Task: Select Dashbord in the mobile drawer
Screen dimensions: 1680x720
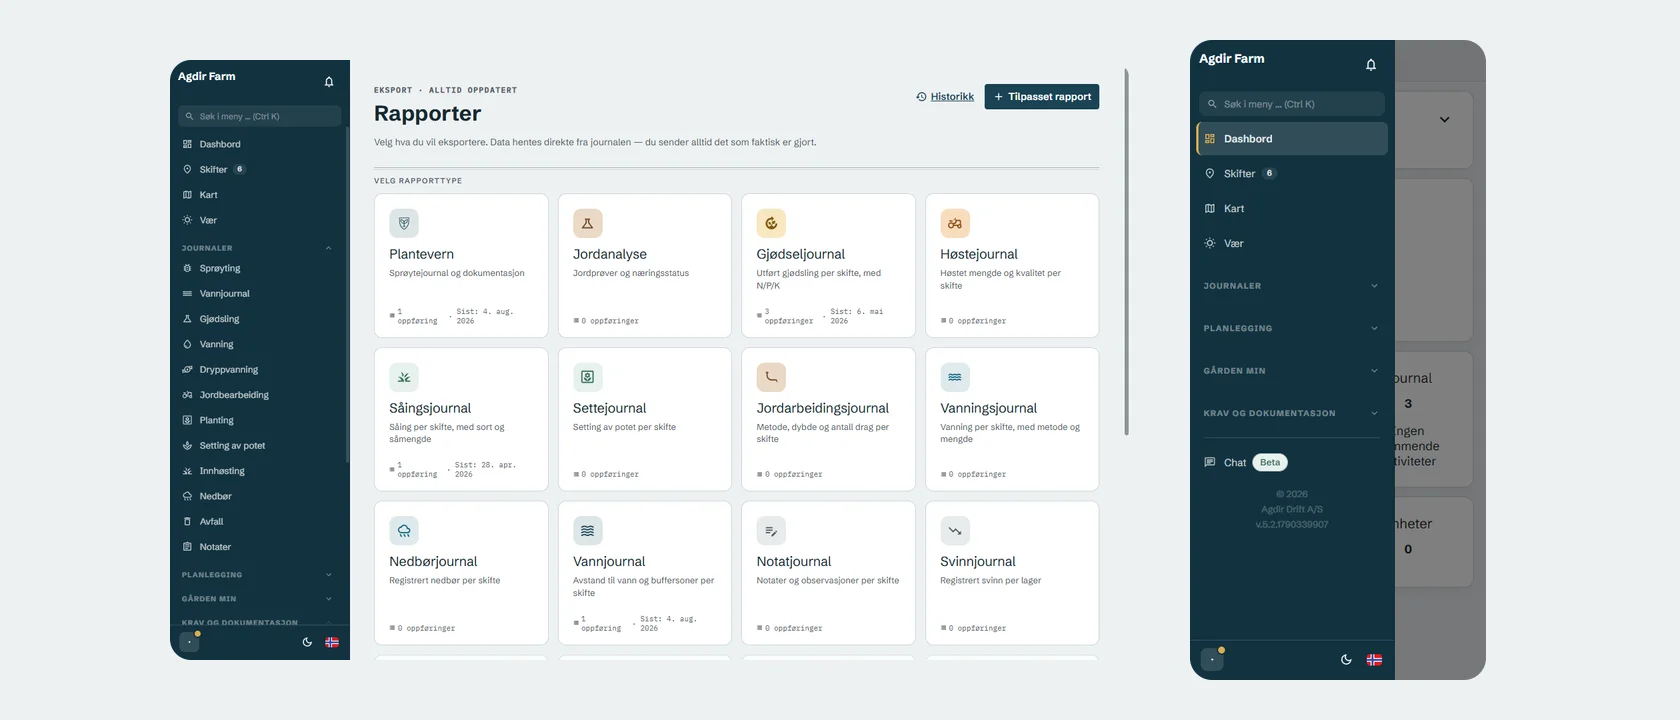Action: pyautogui.click(x=1292, y=139)
